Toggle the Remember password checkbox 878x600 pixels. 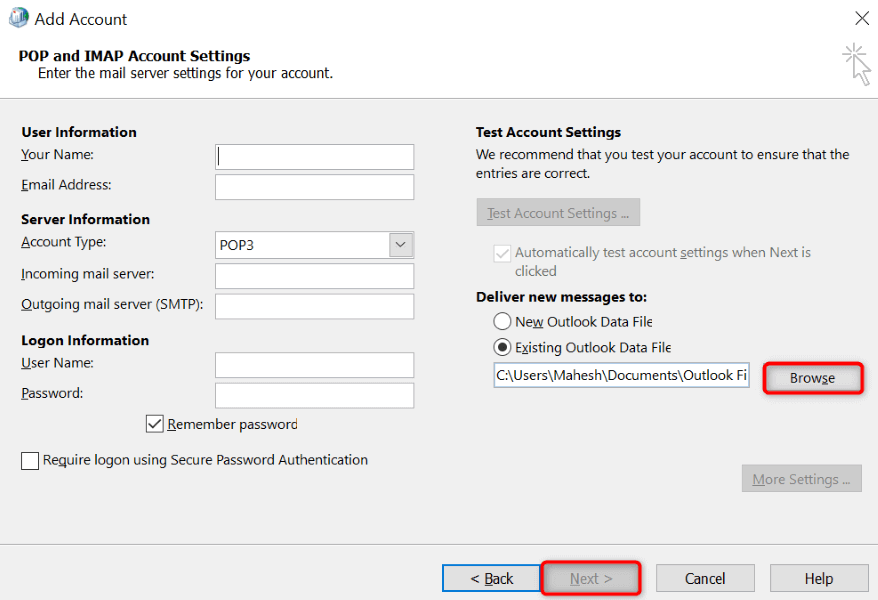(155, 424)
